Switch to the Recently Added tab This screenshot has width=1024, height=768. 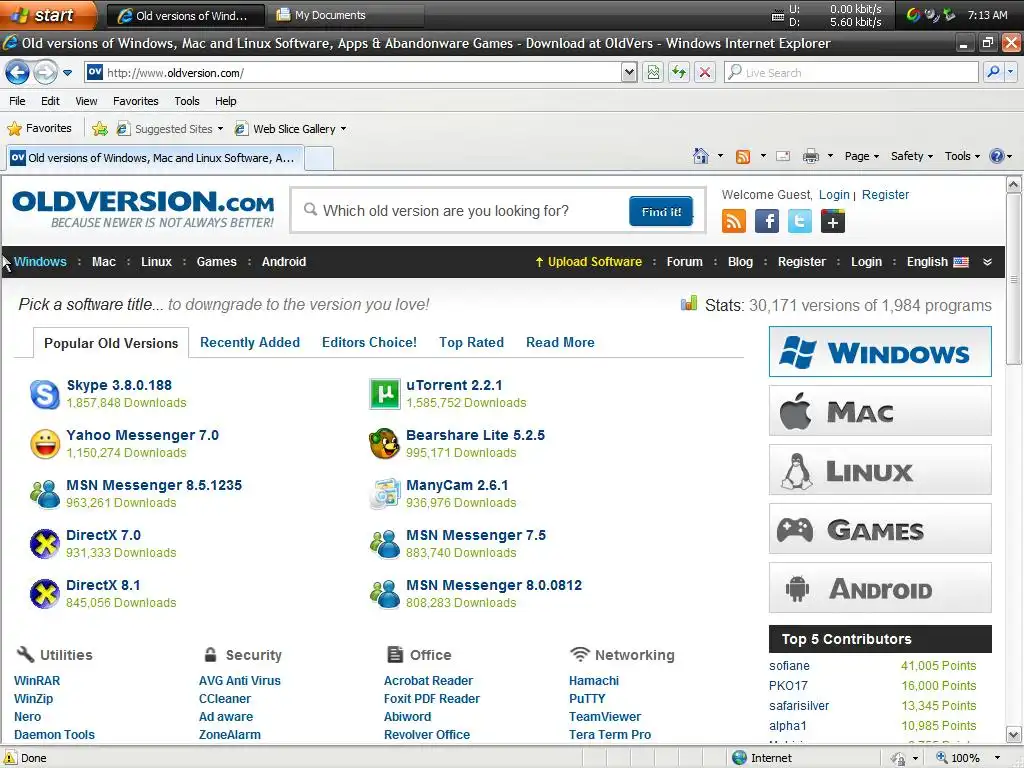click(249, 342)
